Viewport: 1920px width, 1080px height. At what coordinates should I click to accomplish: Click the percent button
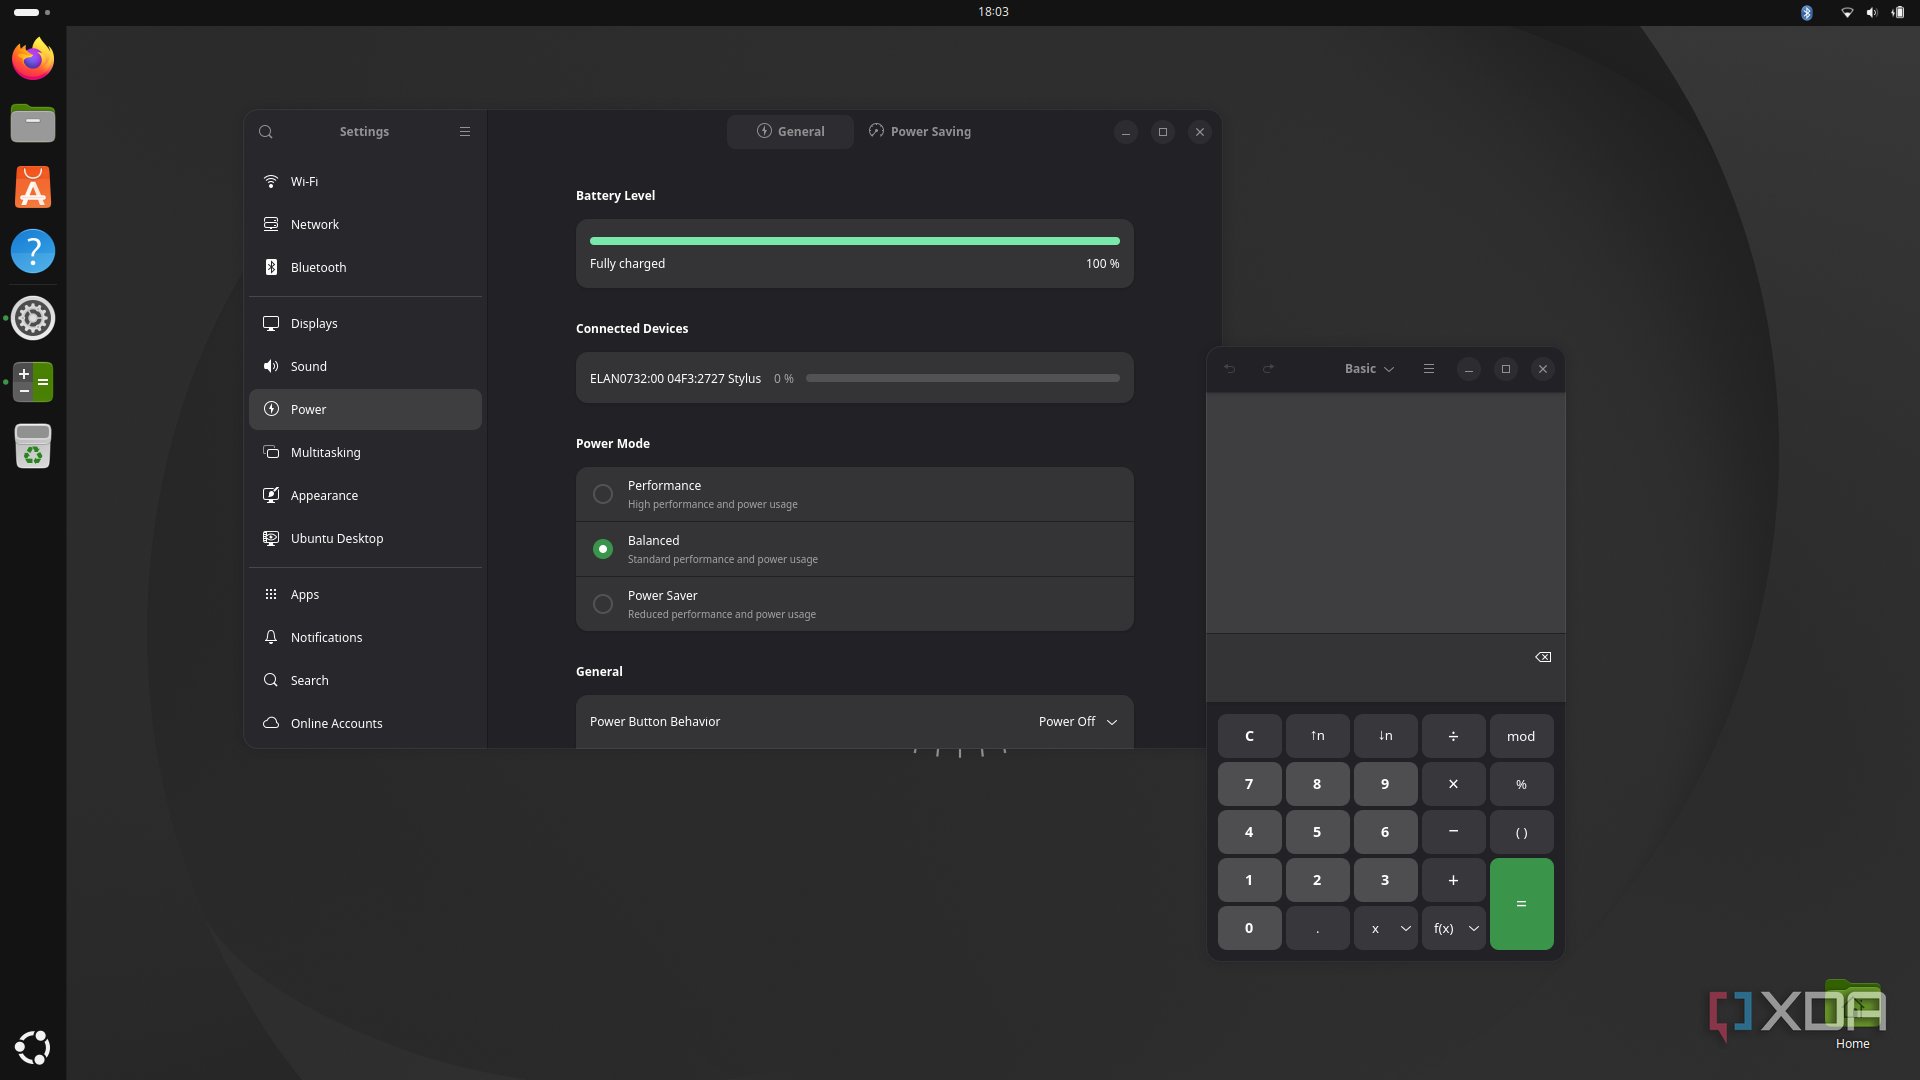click(x=1521, y=784)
